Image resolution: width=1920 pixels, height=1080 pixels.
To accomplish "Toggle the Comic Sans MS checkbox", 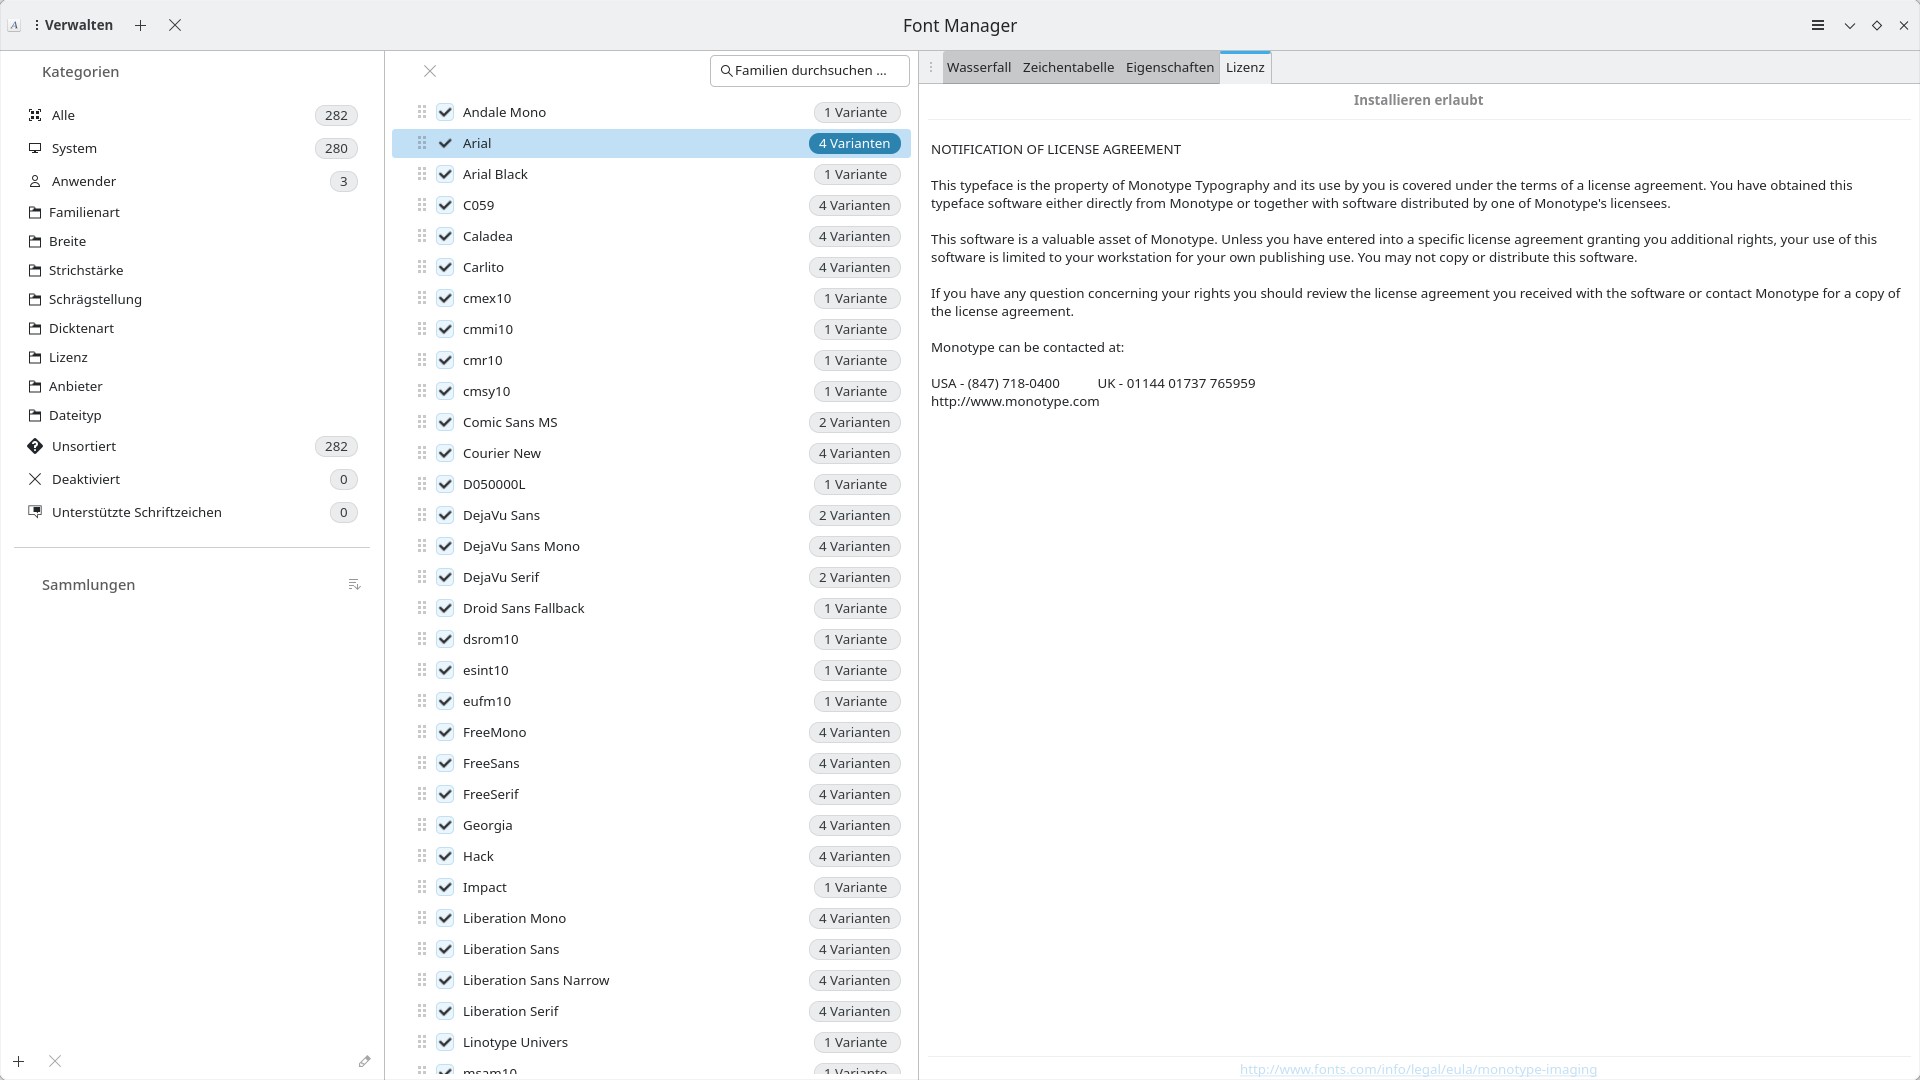I will pyautogui.click(x=445, y=422).
